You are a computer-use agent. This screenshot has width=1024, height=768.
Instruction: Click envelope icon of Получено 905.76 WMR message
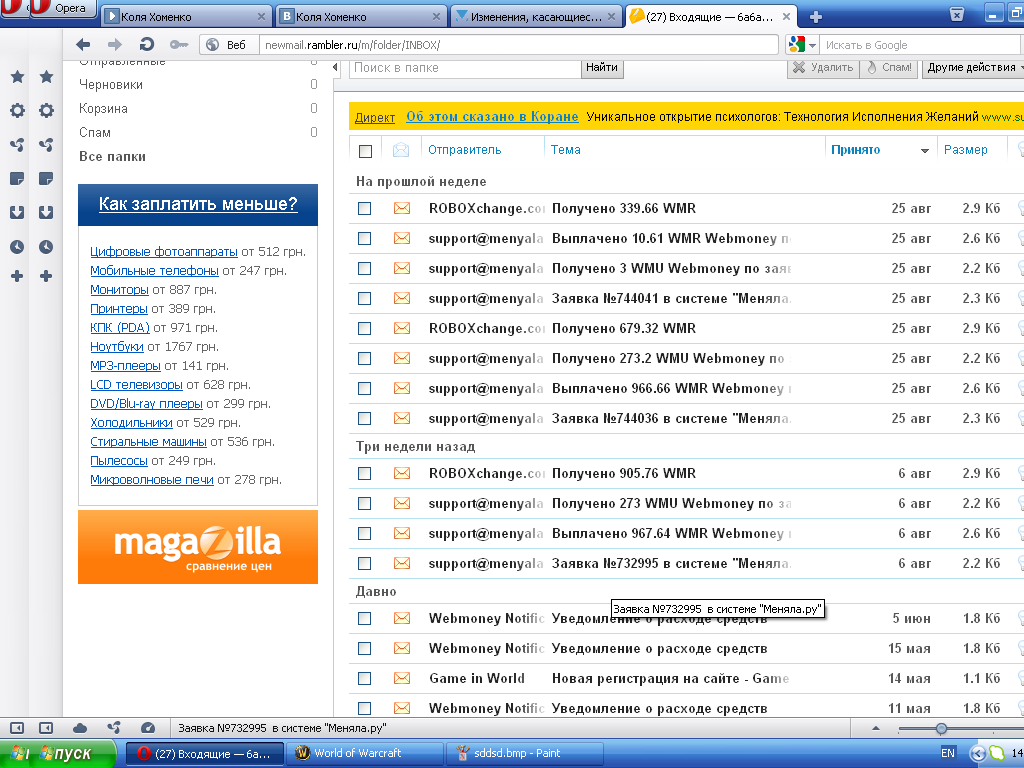(x=402, y=473)
